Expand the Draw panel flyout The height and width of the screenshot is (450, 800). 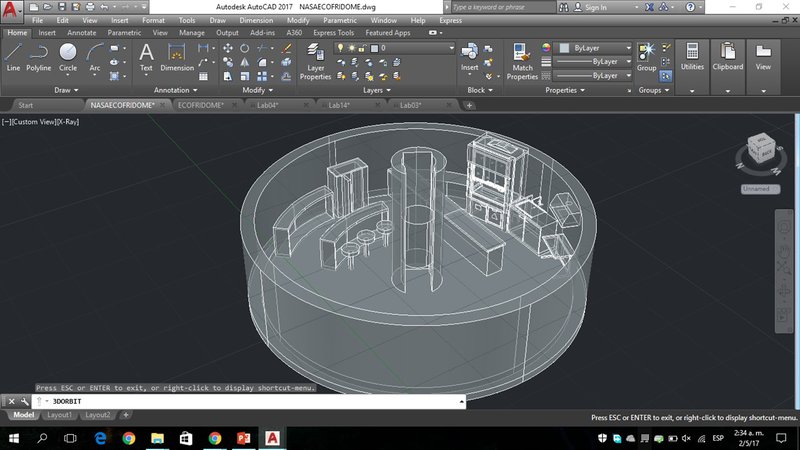66,90
